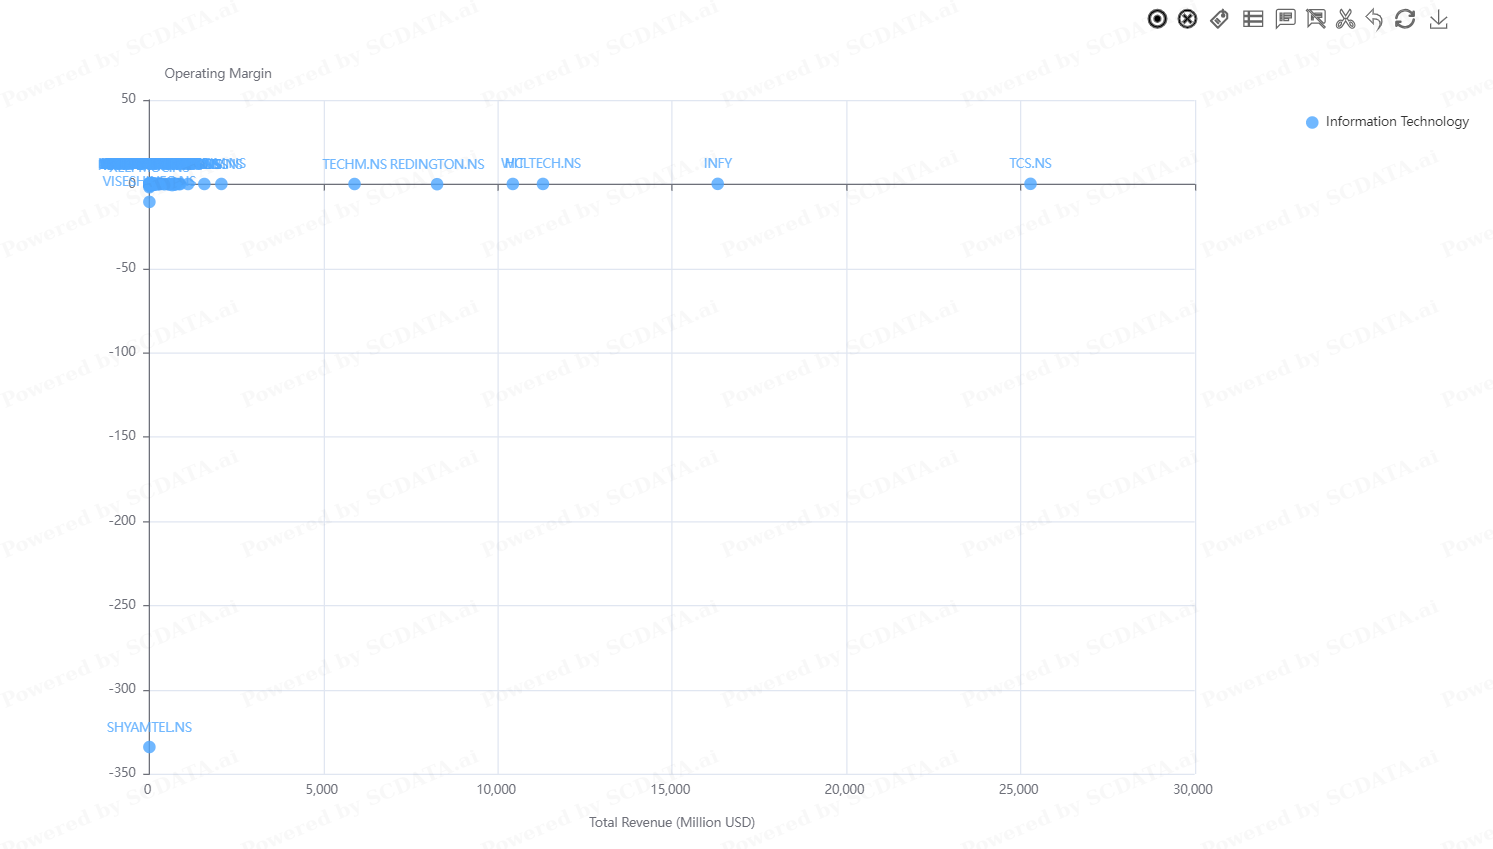The width and height of the screenshot is (1493, 849).
Task: Download the chart as image
Action: tap(1438, 19)
